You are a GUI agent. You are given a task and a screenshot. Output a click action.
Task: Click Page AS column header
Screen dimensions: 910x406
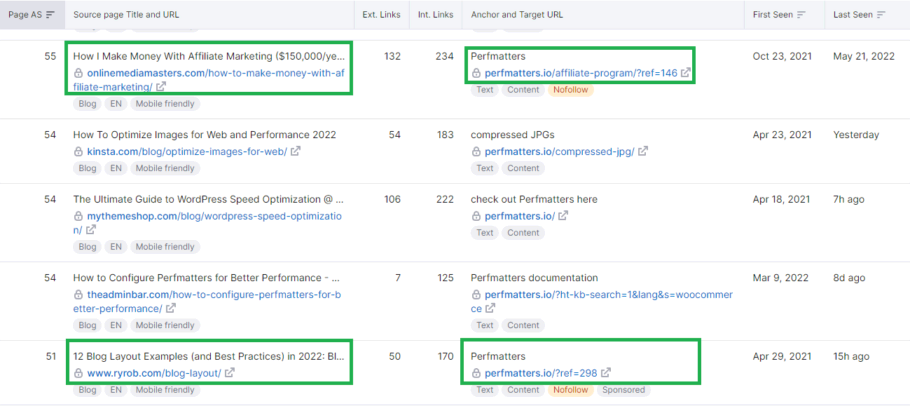click(32, 14)
